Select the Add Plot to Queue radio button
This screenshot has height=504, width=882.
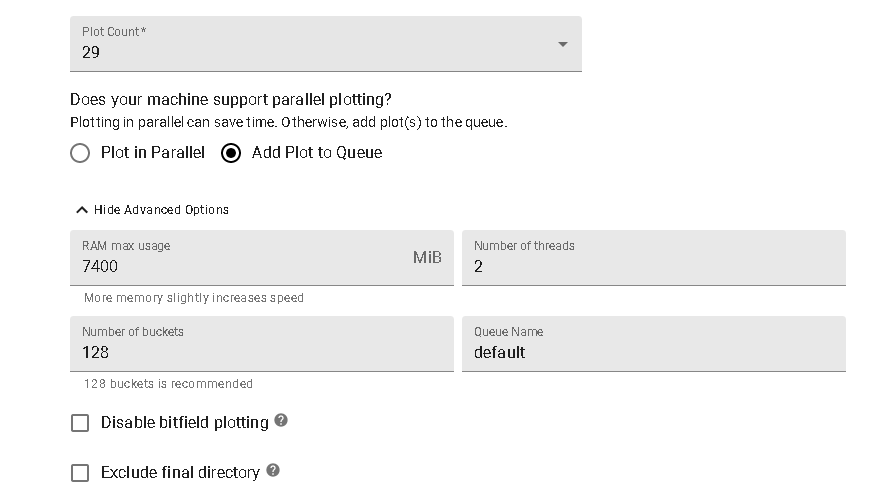[x=231, y=153]
